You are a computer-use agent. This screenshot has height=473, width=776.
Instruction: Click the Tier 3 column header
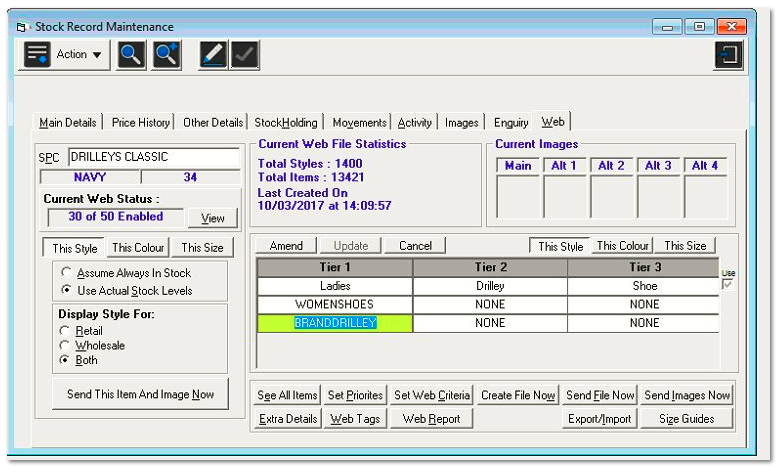[x=644, y=267]
